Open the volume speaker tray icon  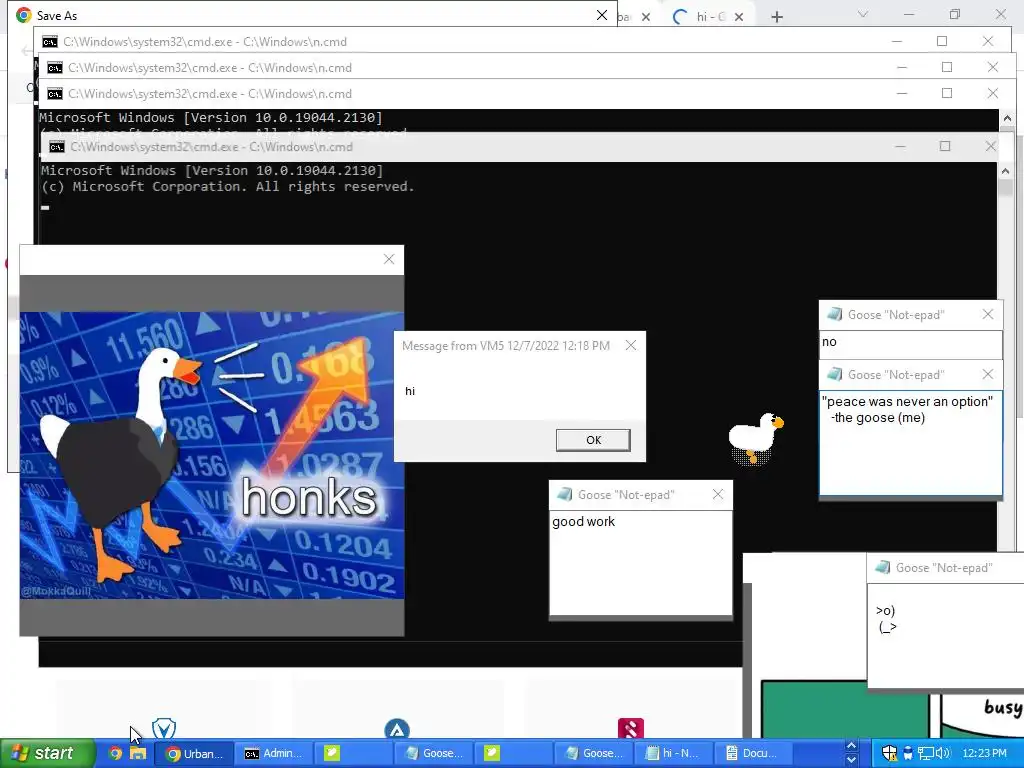pos(942,753)
